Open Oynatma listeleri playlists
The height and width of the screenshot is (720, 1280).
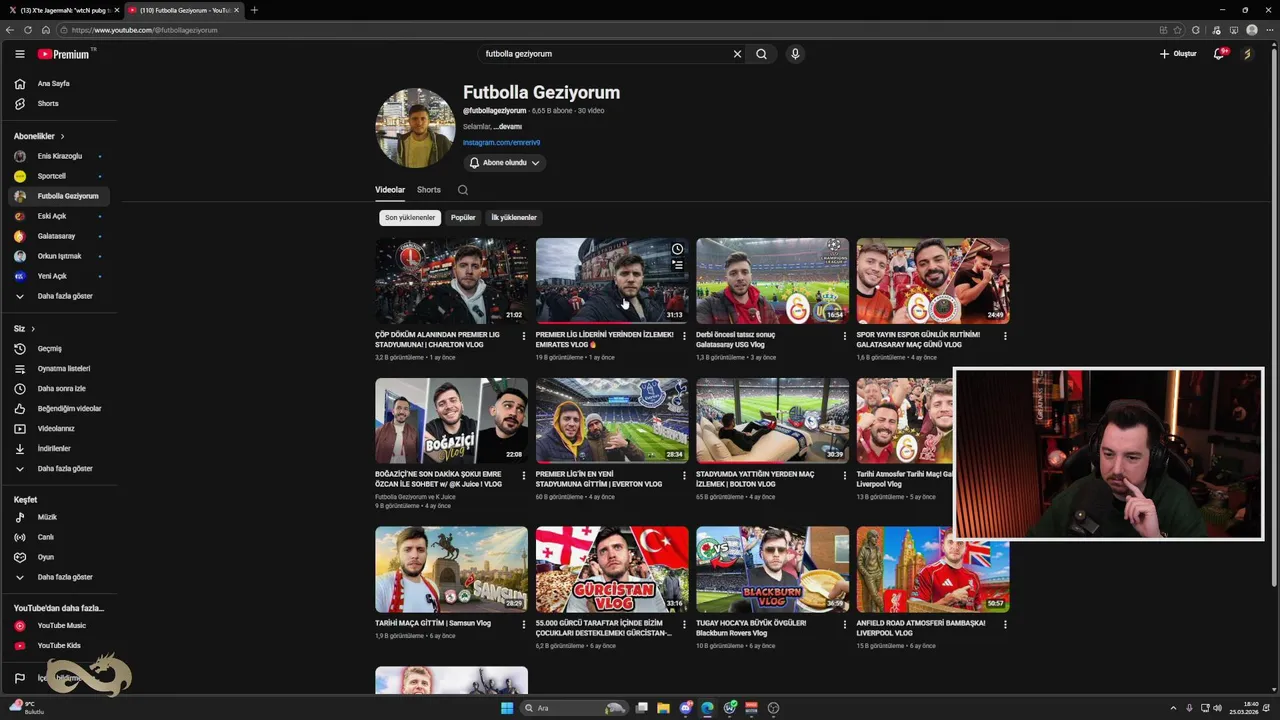tap(62, 369)
